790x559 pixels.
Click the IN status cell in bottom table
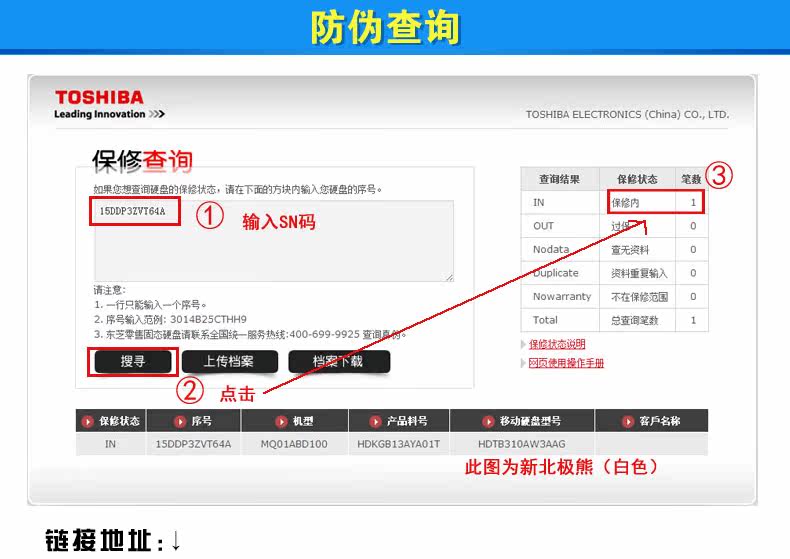[x=110, y=444]
